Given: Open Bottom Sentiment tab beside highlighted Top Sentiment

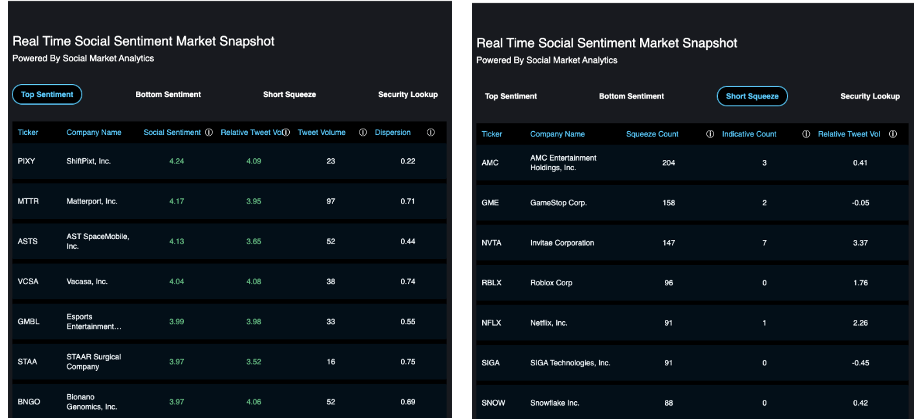Looking at the screenshot, I should click(x=168, y=94).
